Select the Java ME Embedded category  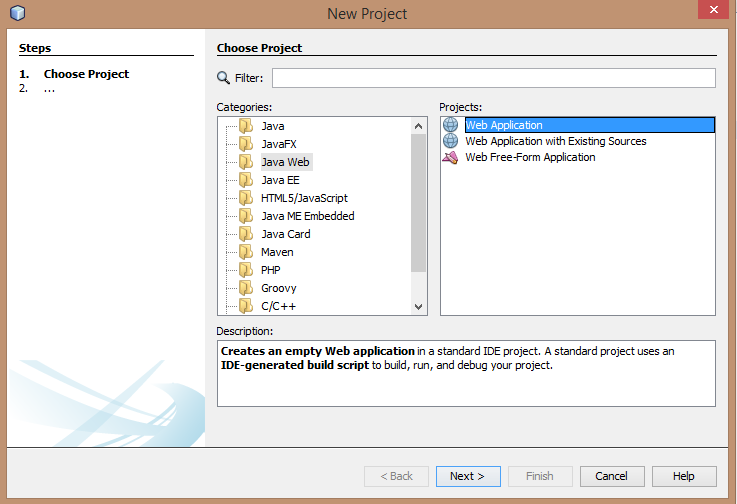[308, 216]
